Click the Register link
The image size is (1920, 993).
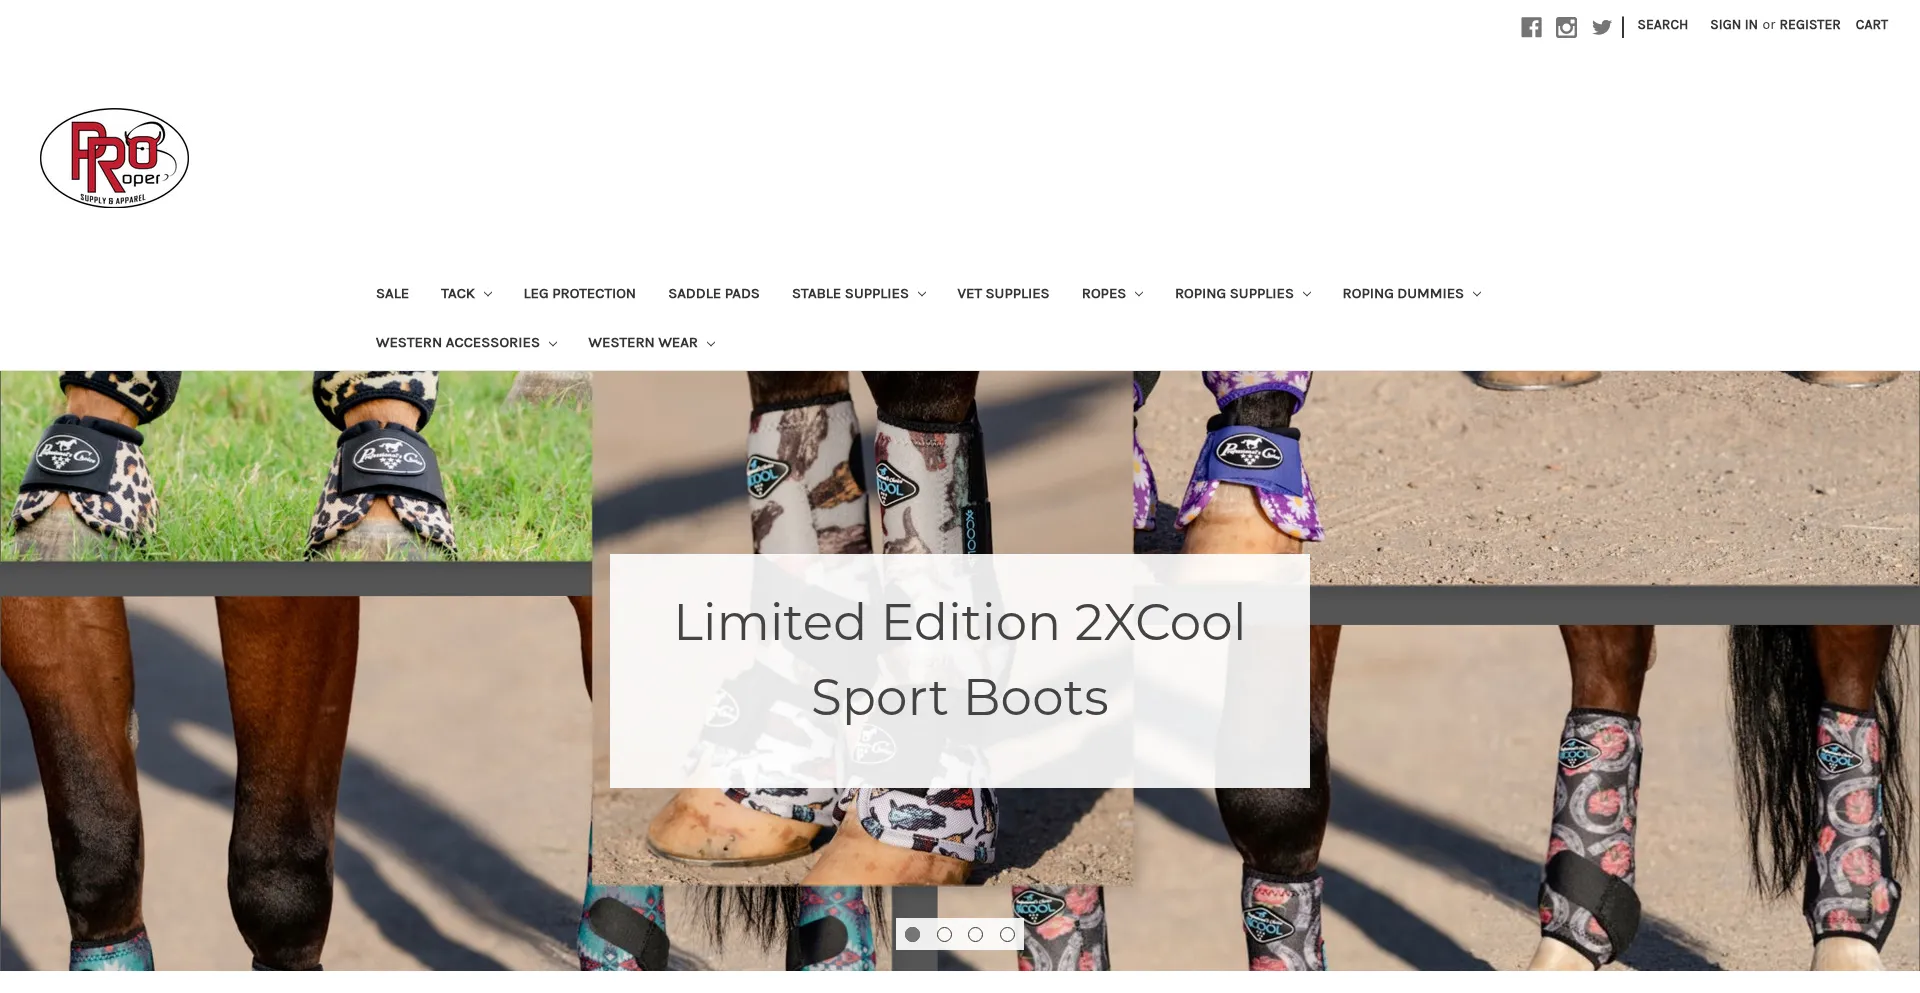tap(1809, 25)
